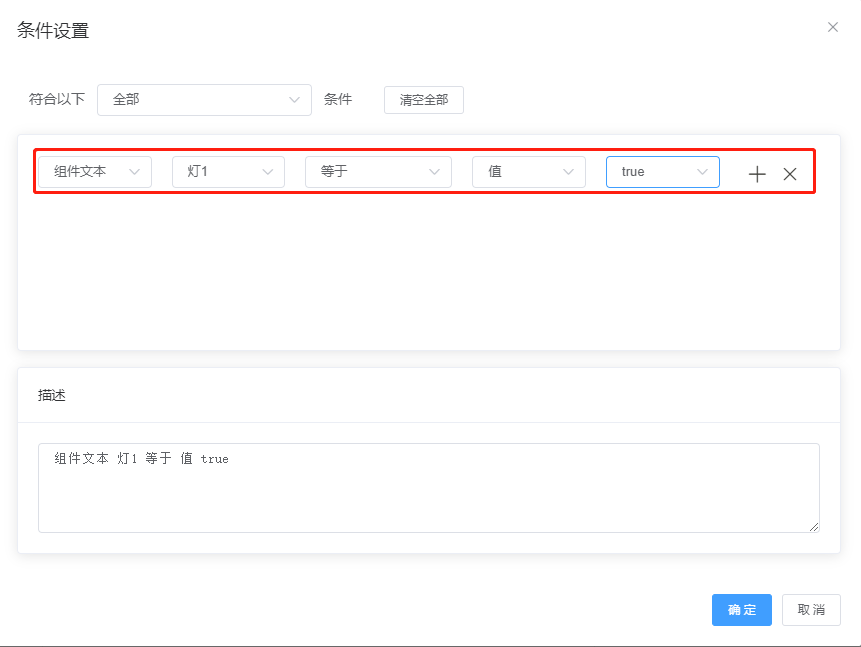
Task: Click the resize handle of description box
Action: pyautogui.click(x=814, y=527)
